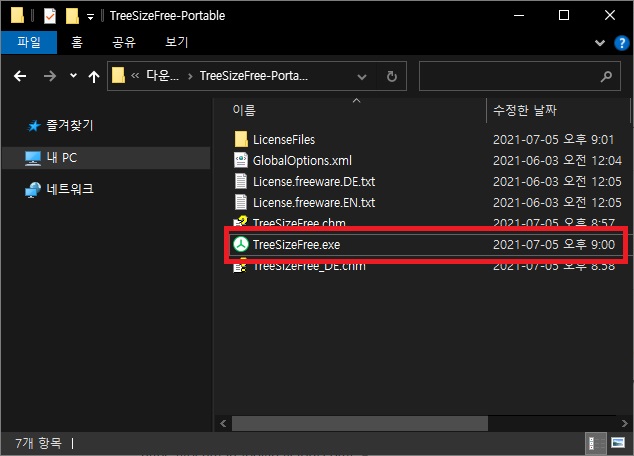
Task: Select License.freeware.DE.txt
Action: [x=314, y=182]
